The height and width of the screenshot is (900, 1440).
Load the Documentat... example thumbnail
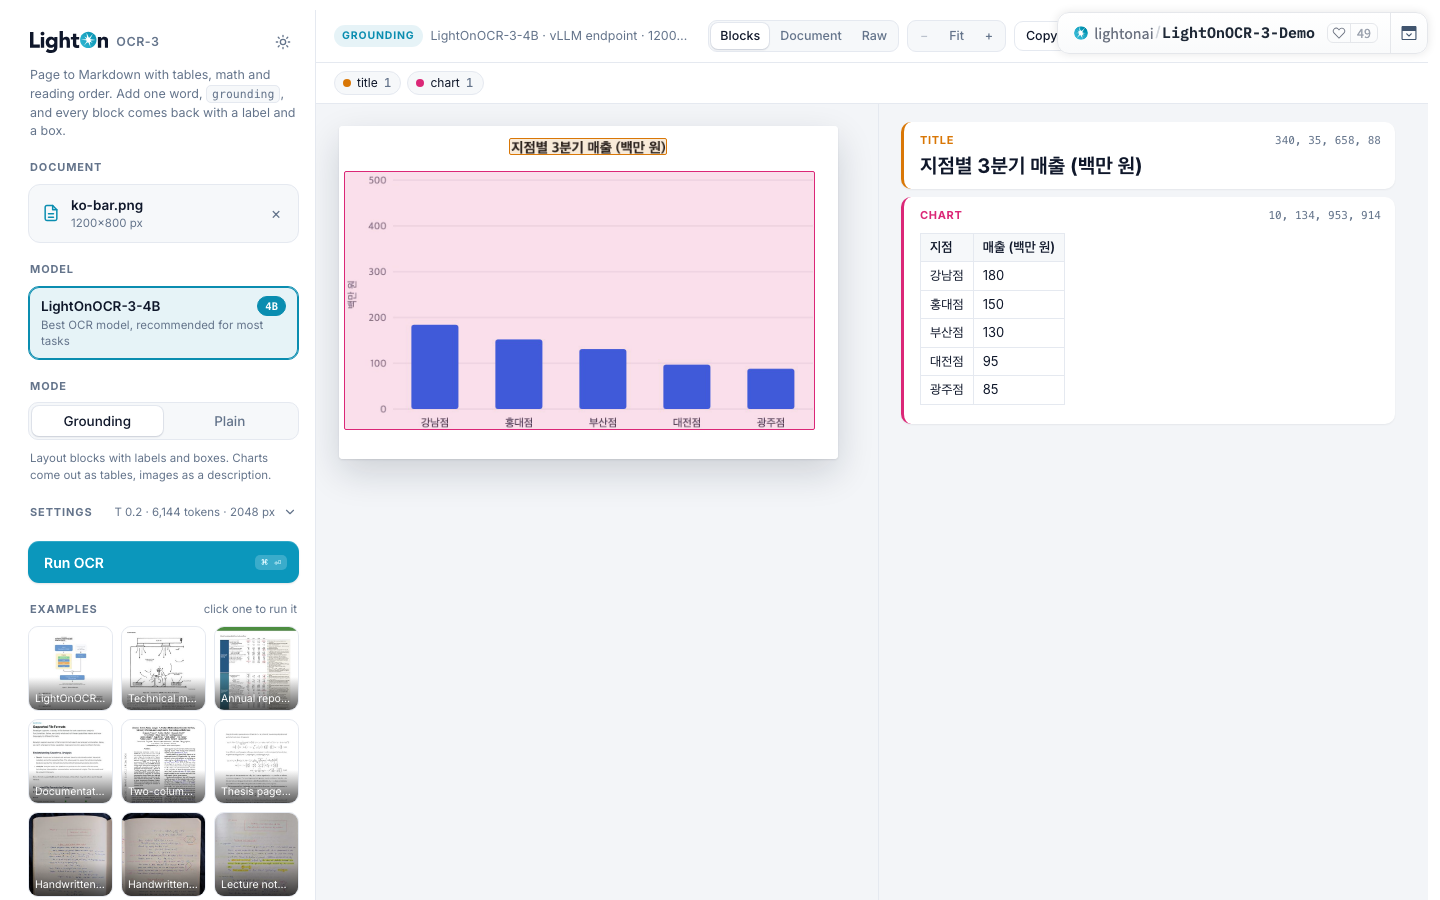coord(70,761)
